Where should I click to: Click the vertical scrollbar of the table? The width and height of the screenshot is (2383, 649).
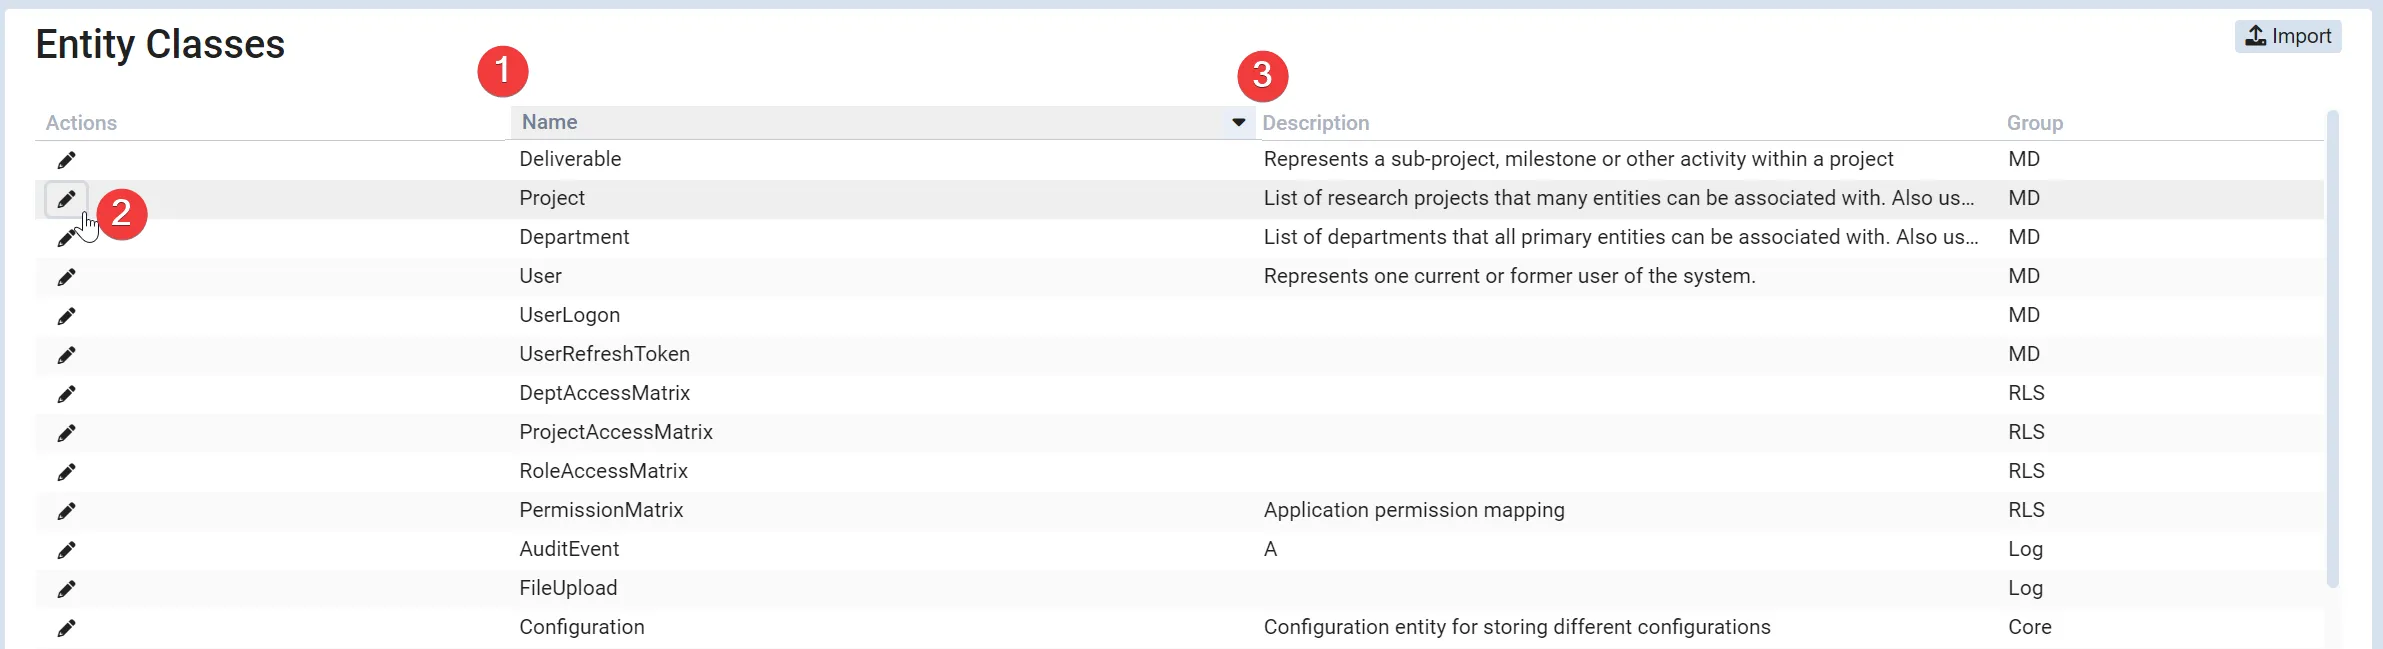(2332, 350)
